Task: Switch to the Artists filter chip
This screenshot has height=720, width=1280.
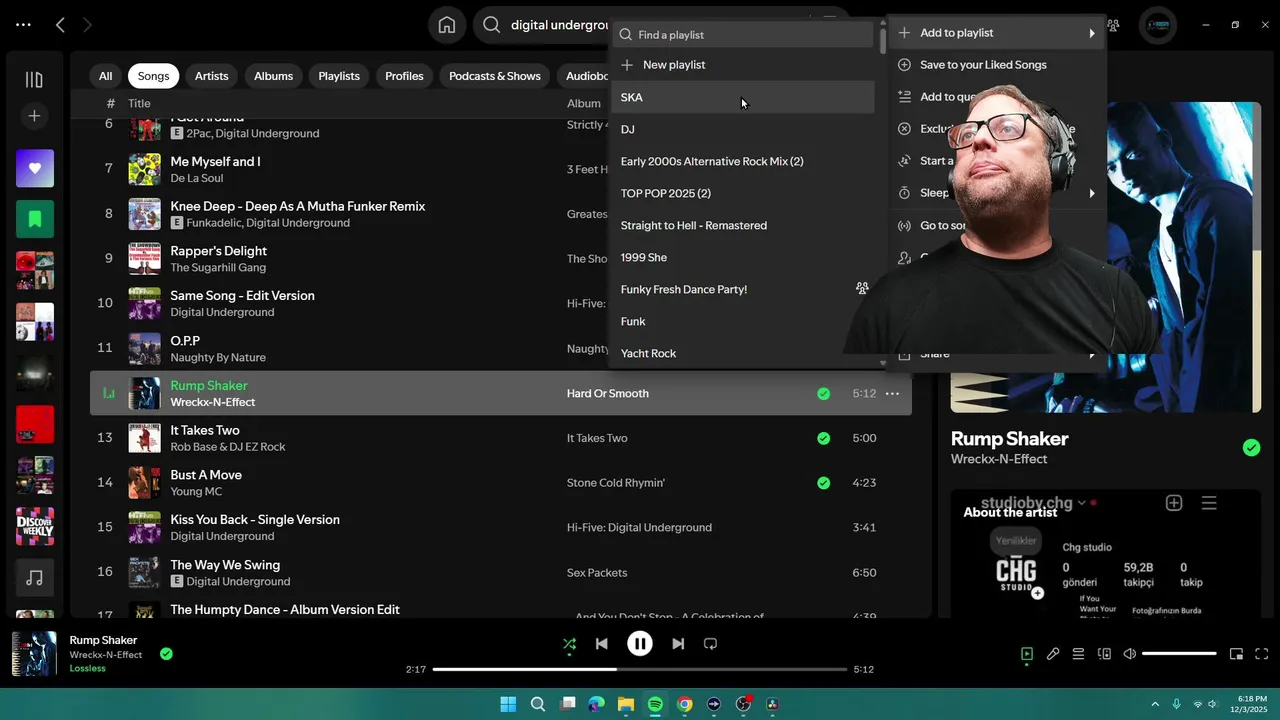Action: [x=211, y=76]
